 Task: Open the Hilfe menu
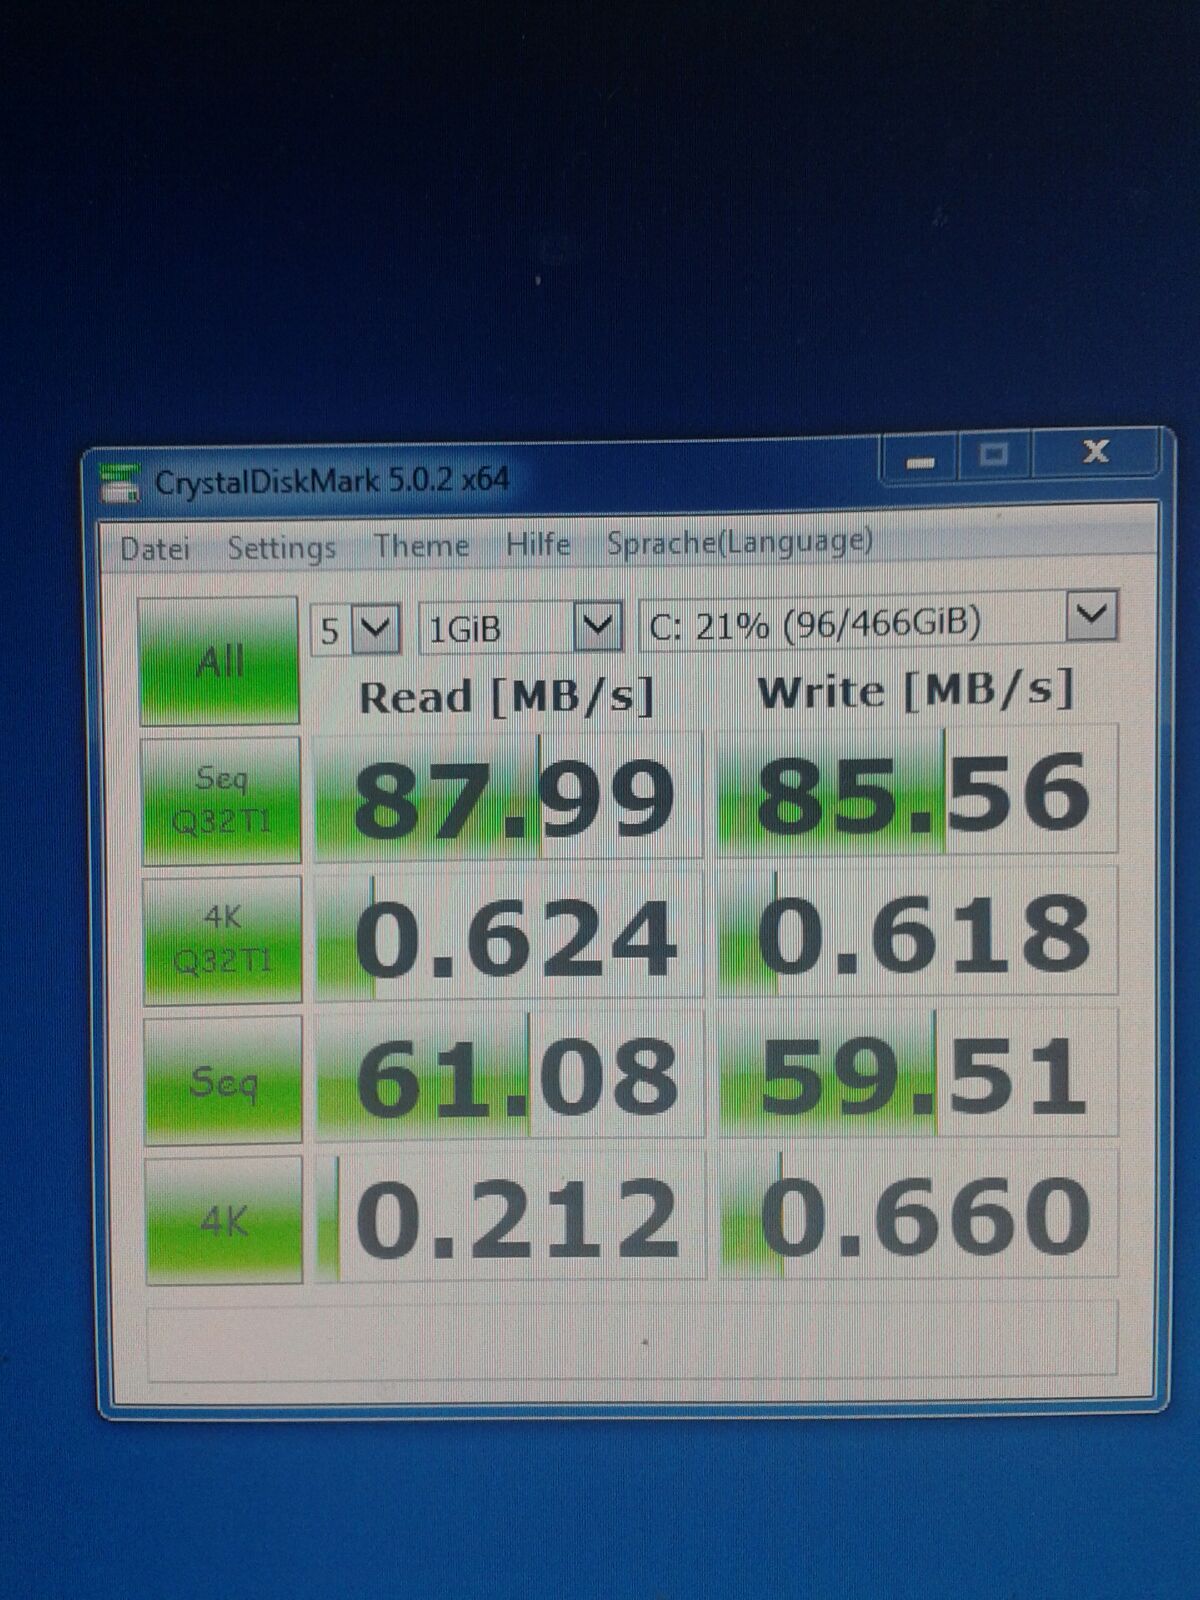538,544
